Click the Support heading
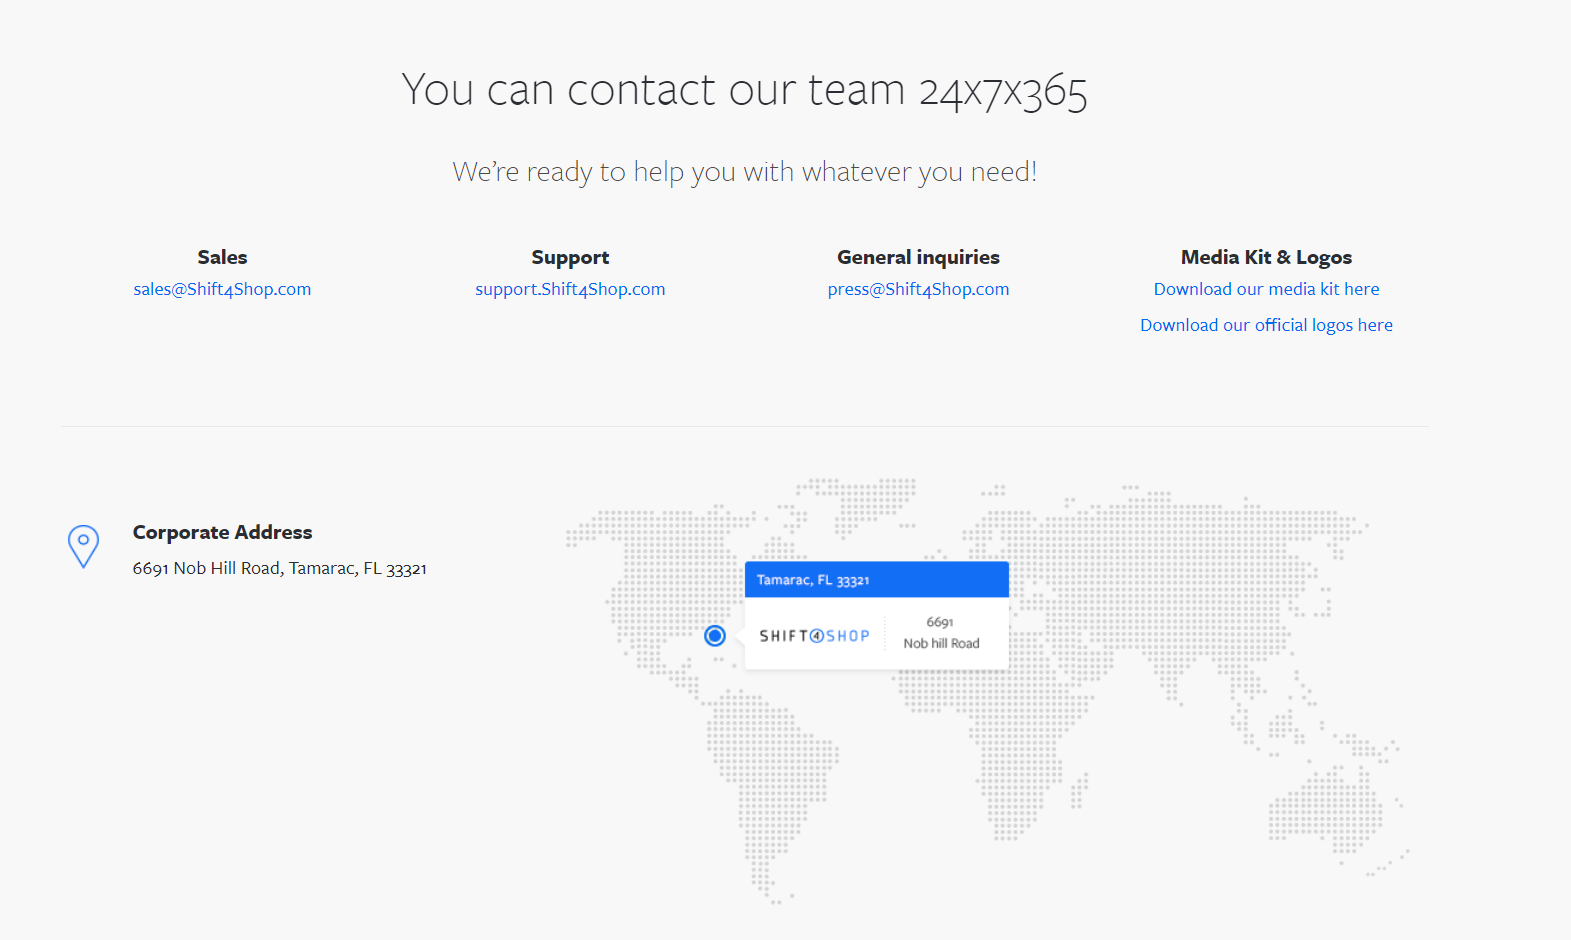Screen dimensions: 1571x940 click(570, 258)
